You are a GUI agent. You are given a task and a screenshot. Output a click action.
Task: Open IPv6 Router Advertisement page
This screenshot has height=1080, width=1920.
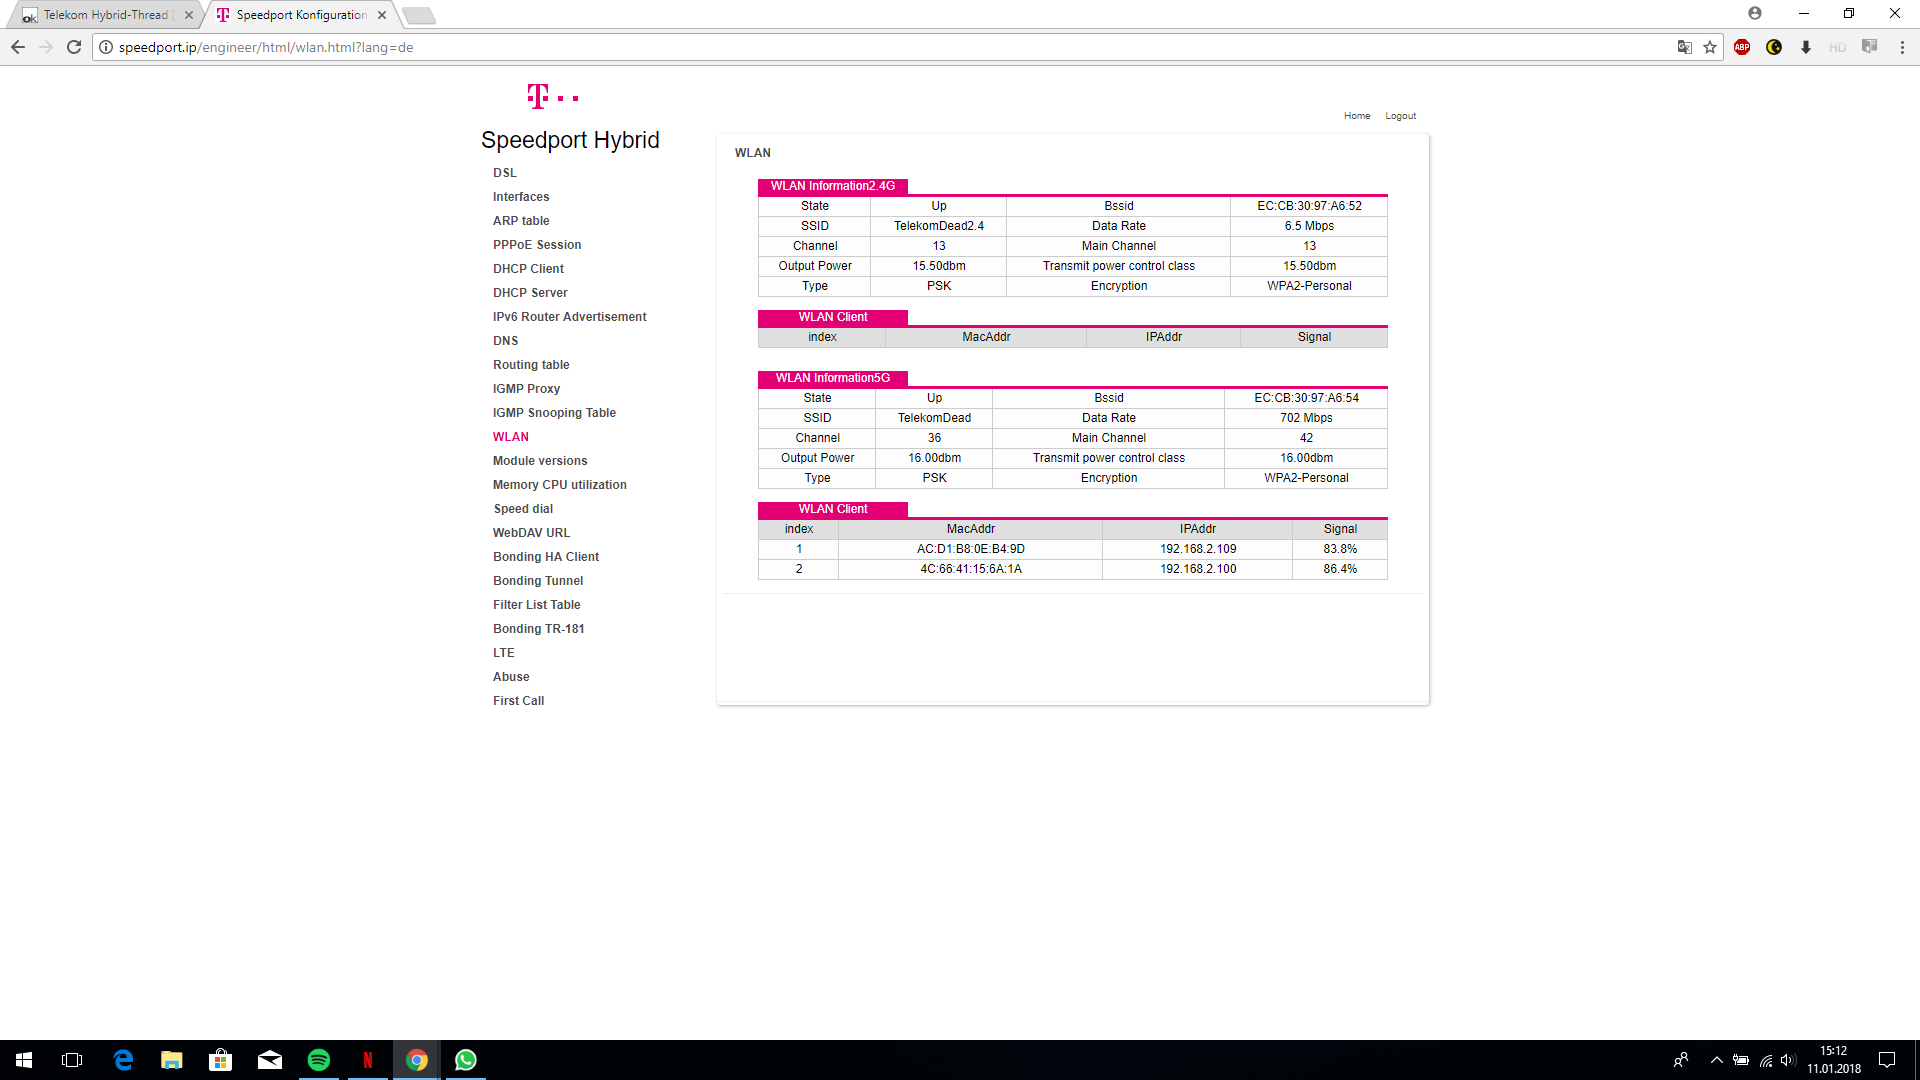tap(570, 317)
